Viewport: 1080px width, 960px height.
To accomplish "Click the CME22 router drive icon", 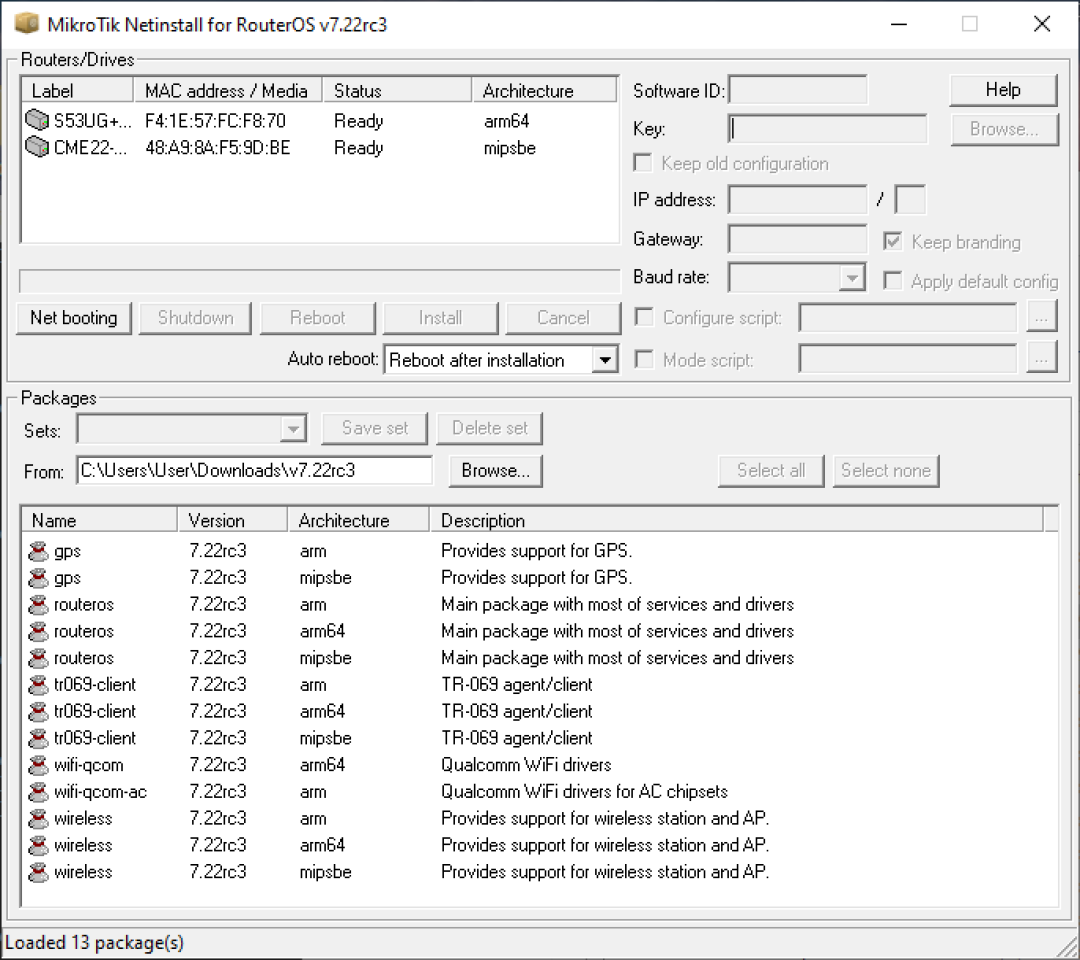I will click(x=37, y=147).
